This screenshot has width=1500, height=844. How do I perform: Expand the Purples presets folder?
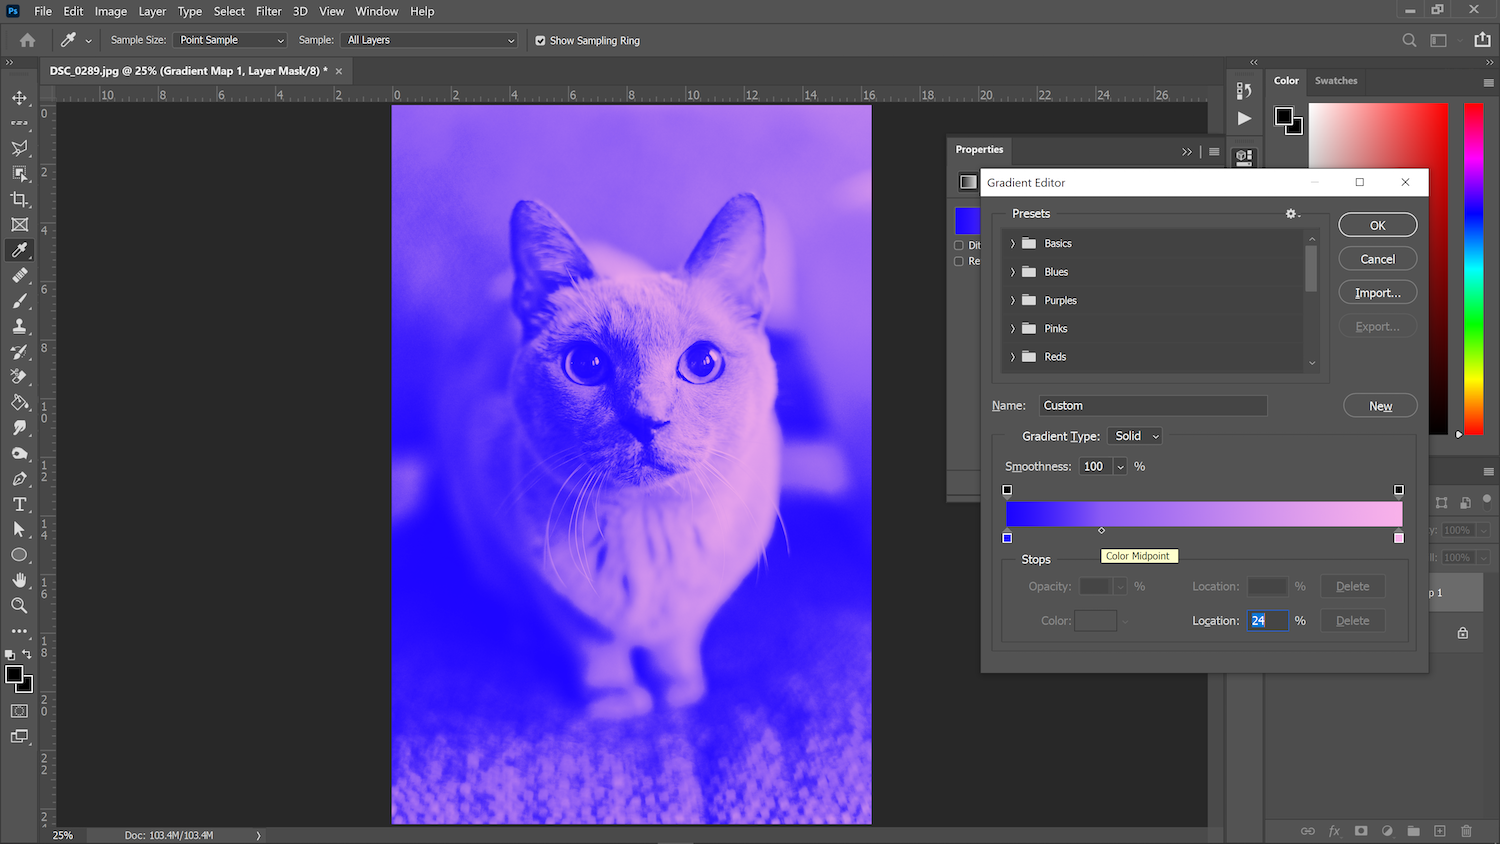(1012, 300)
